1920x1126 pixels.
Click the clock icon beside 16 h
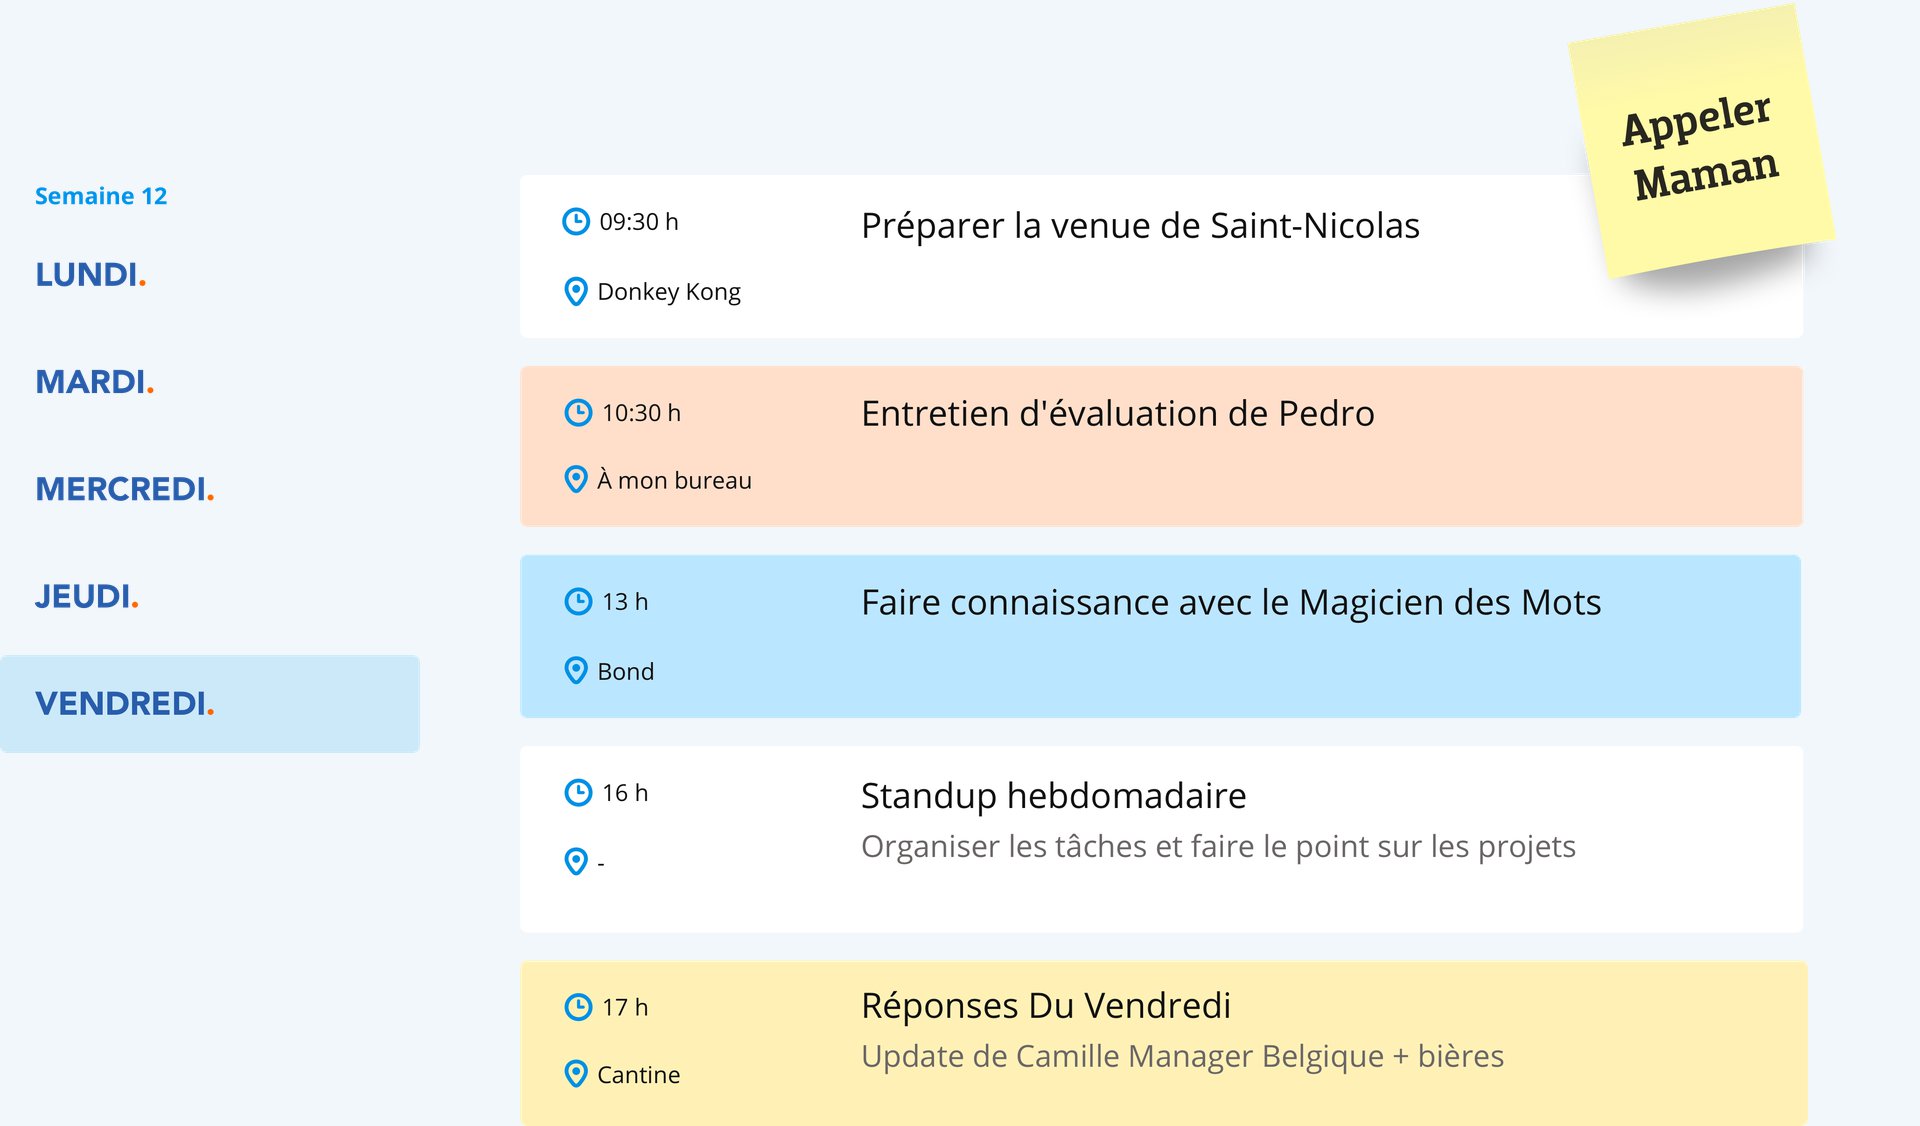click(578, 792)
